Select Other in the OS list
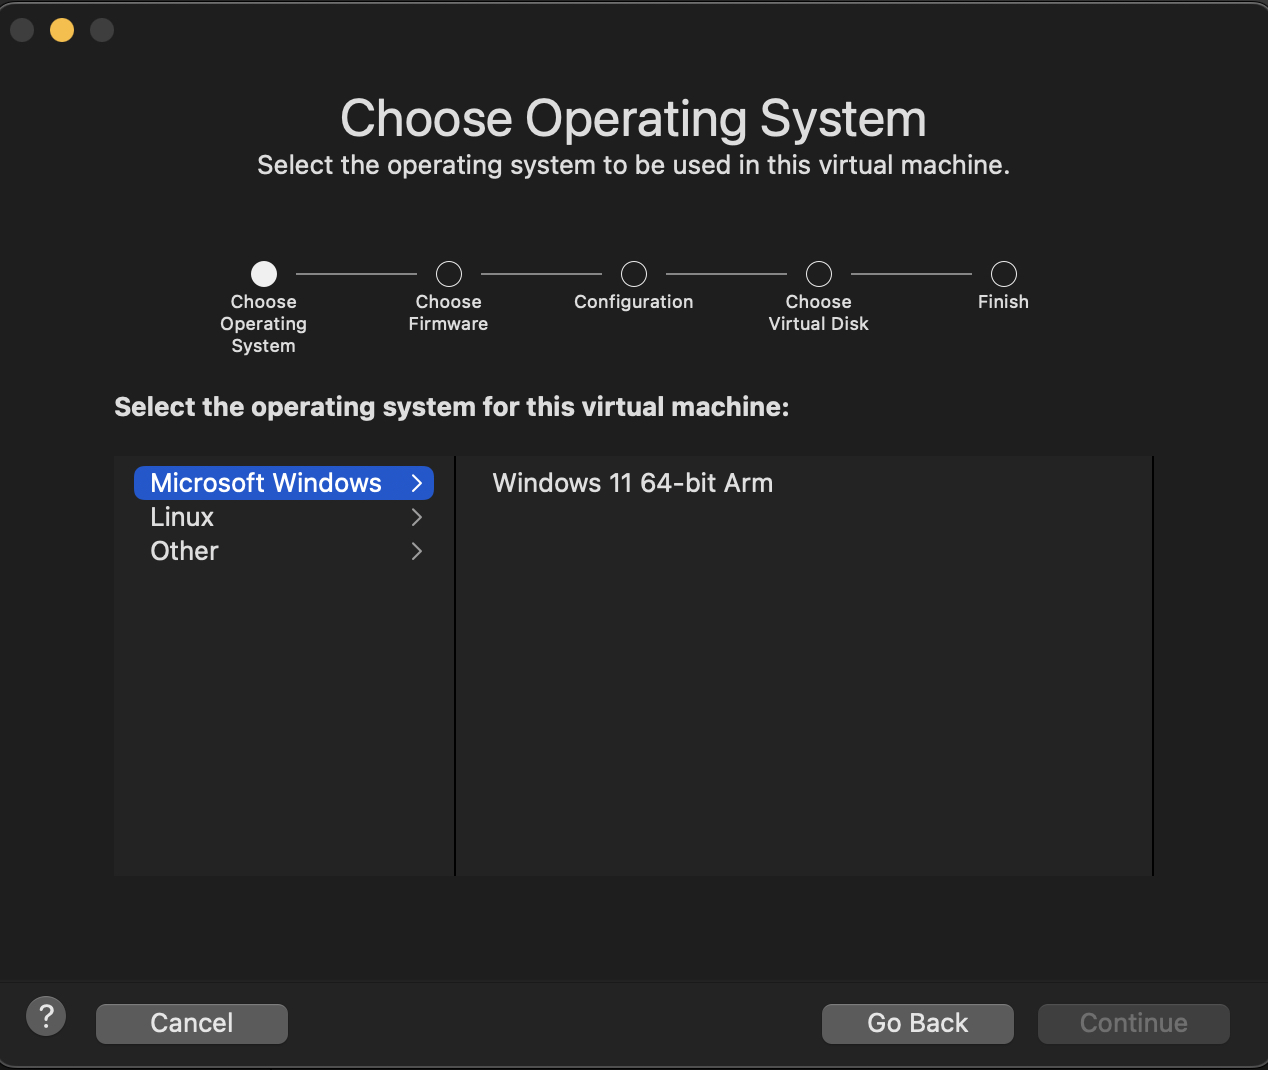The height and width of the screenshot is (1070, 1268). (284, 551)
